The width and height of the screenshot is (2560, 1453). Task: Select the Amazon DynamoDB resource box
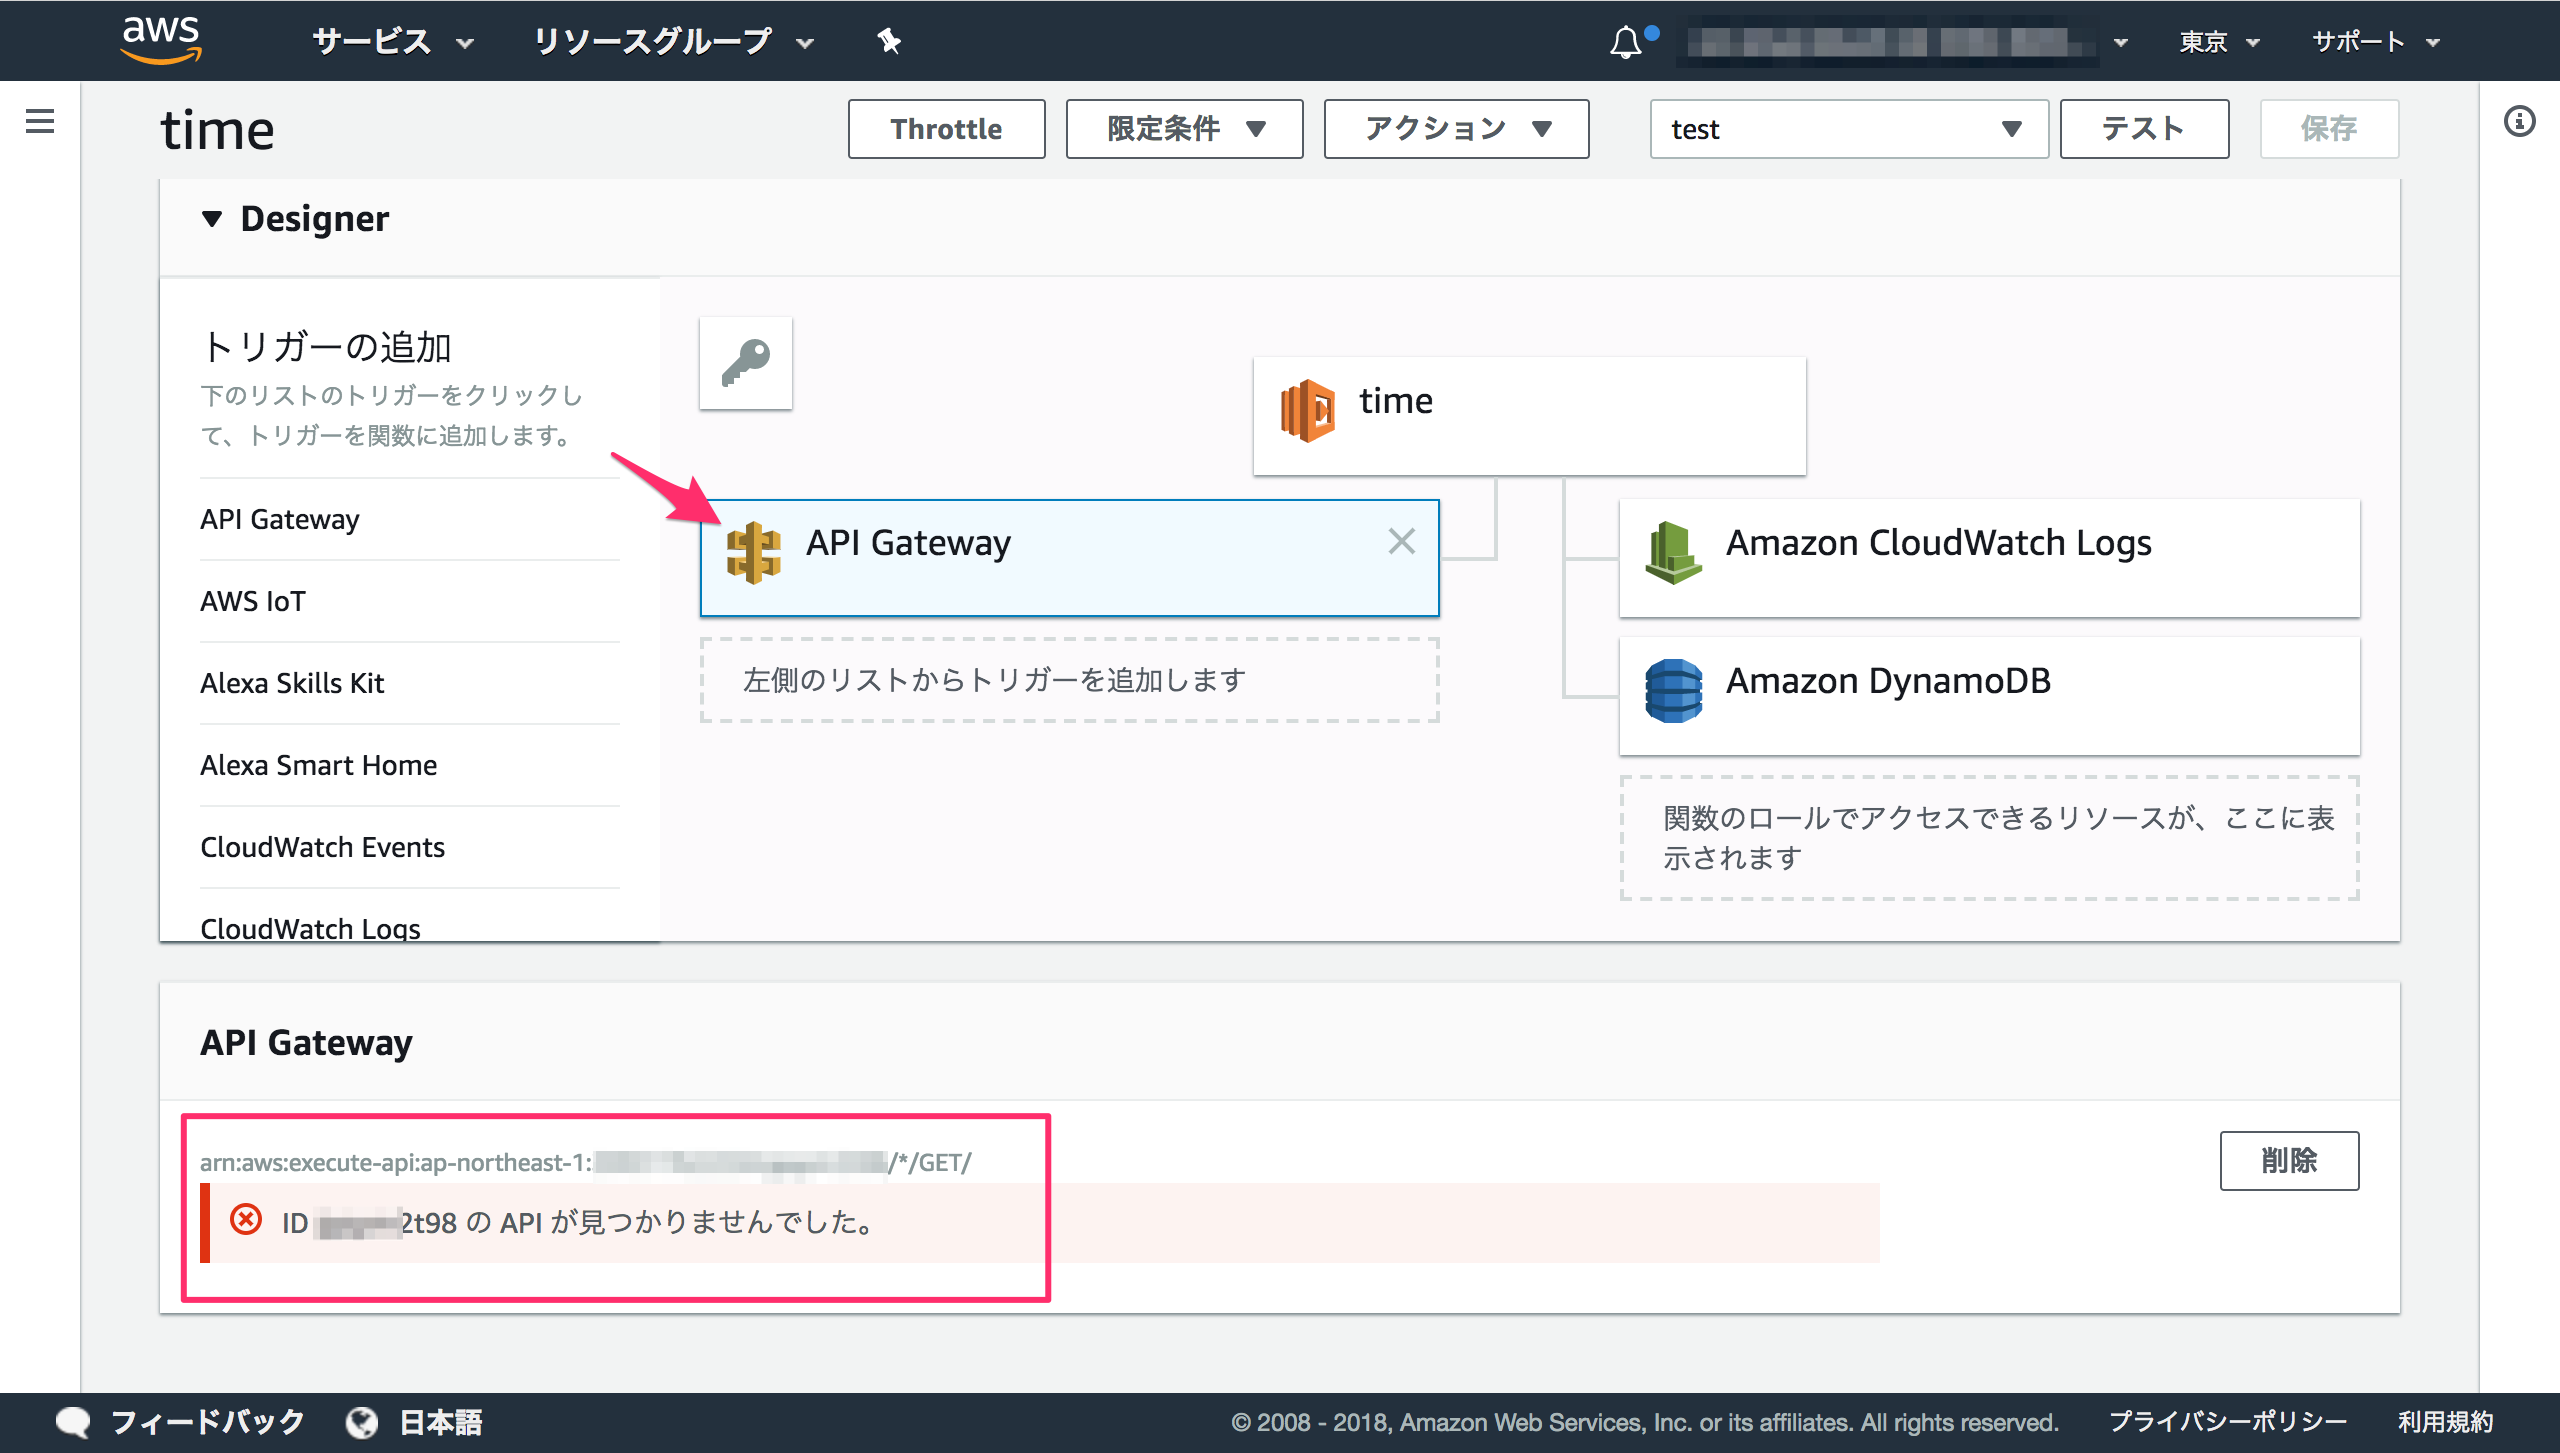click(x=1989, y=695)
